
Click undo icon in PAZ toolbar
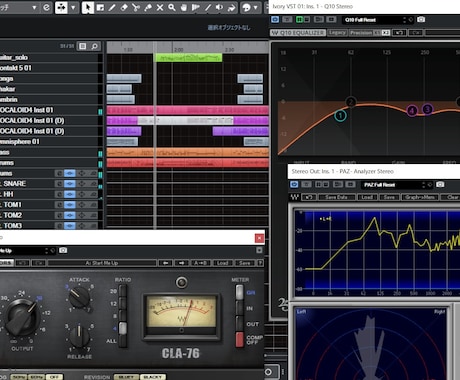(309, 197)
